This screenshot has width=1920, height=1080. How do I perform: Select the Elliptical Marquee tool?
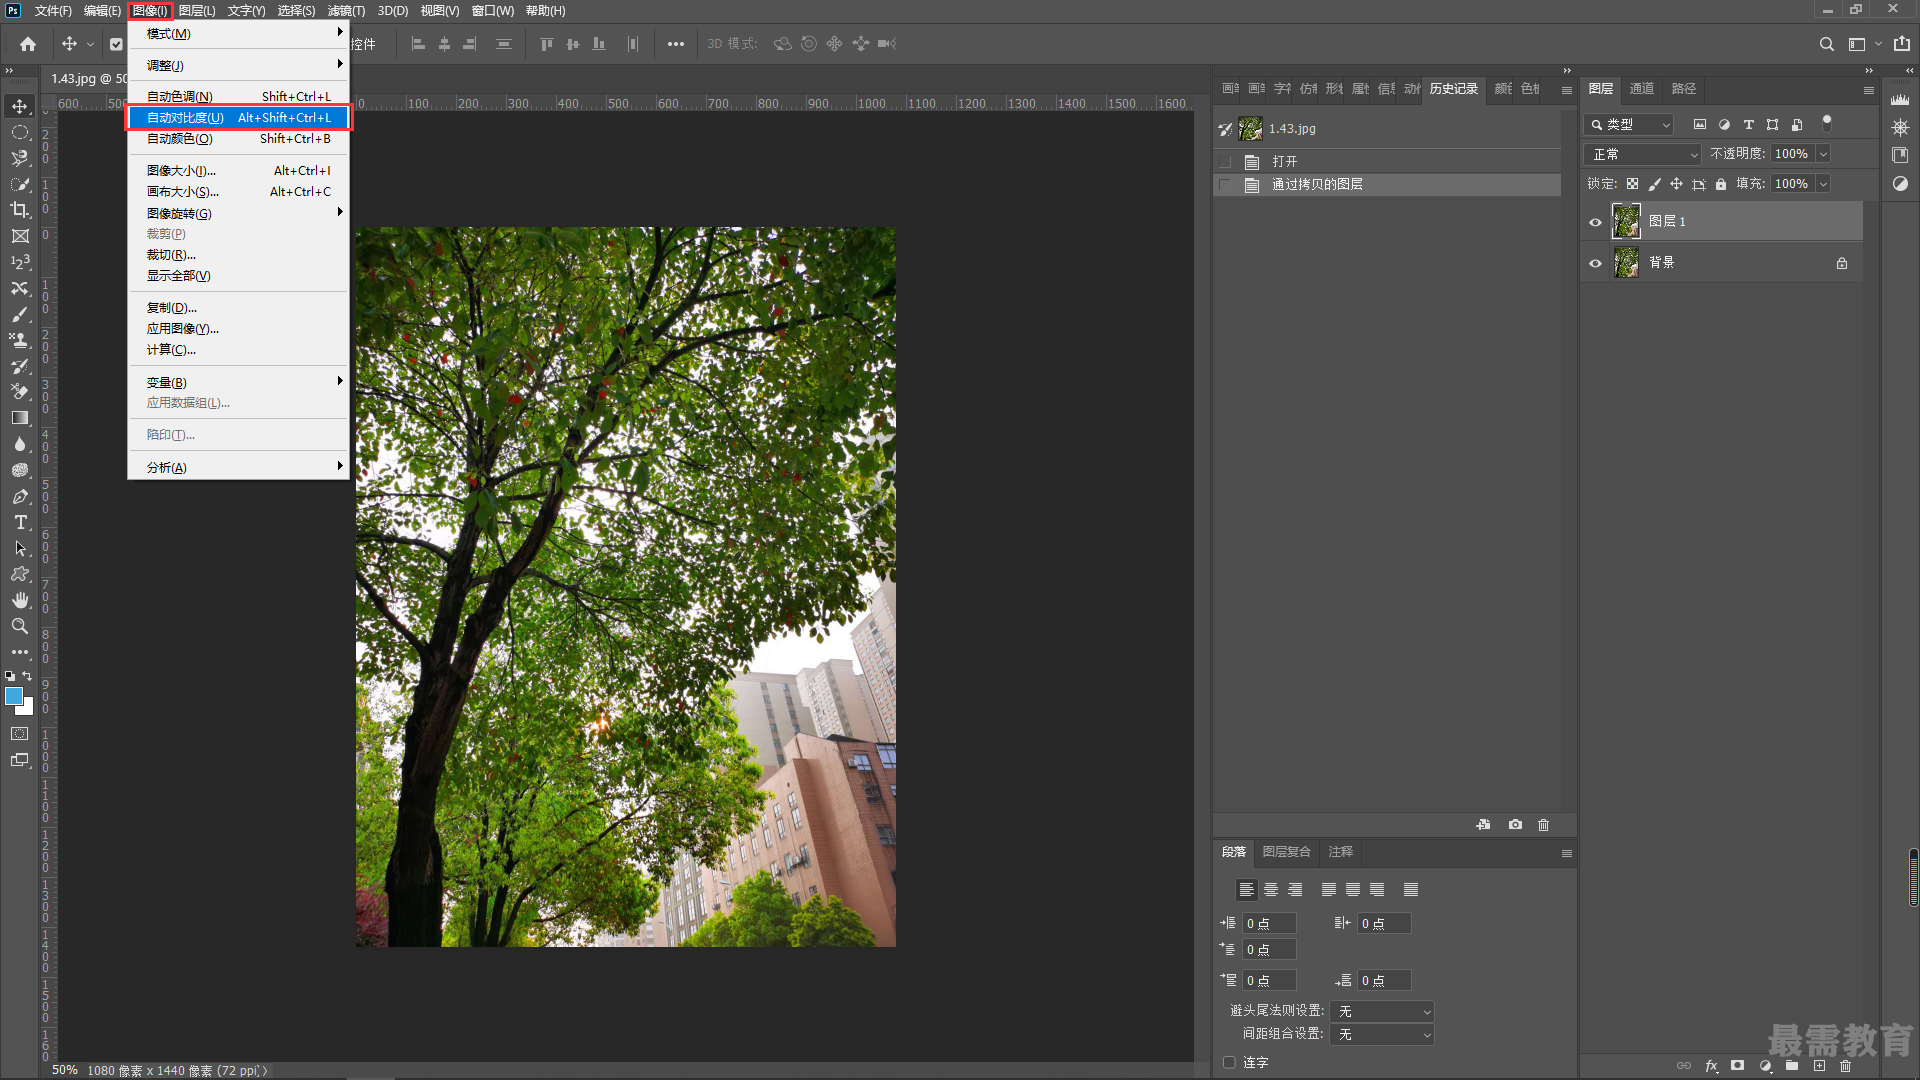coord(20,132)
